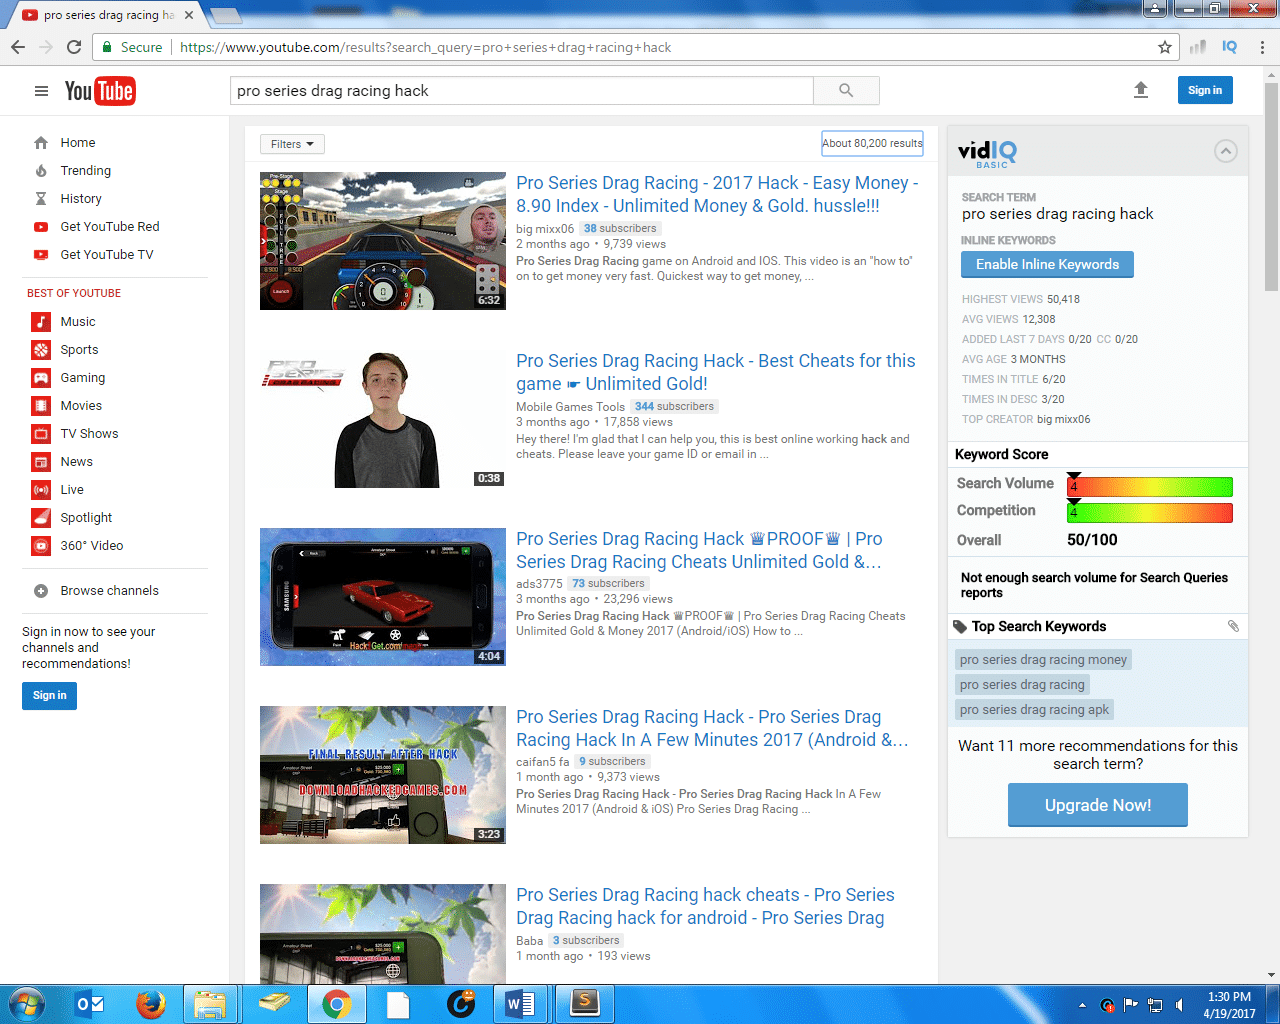
Task: Open the Sports channel icon
Action: click(x=41, y=350)
